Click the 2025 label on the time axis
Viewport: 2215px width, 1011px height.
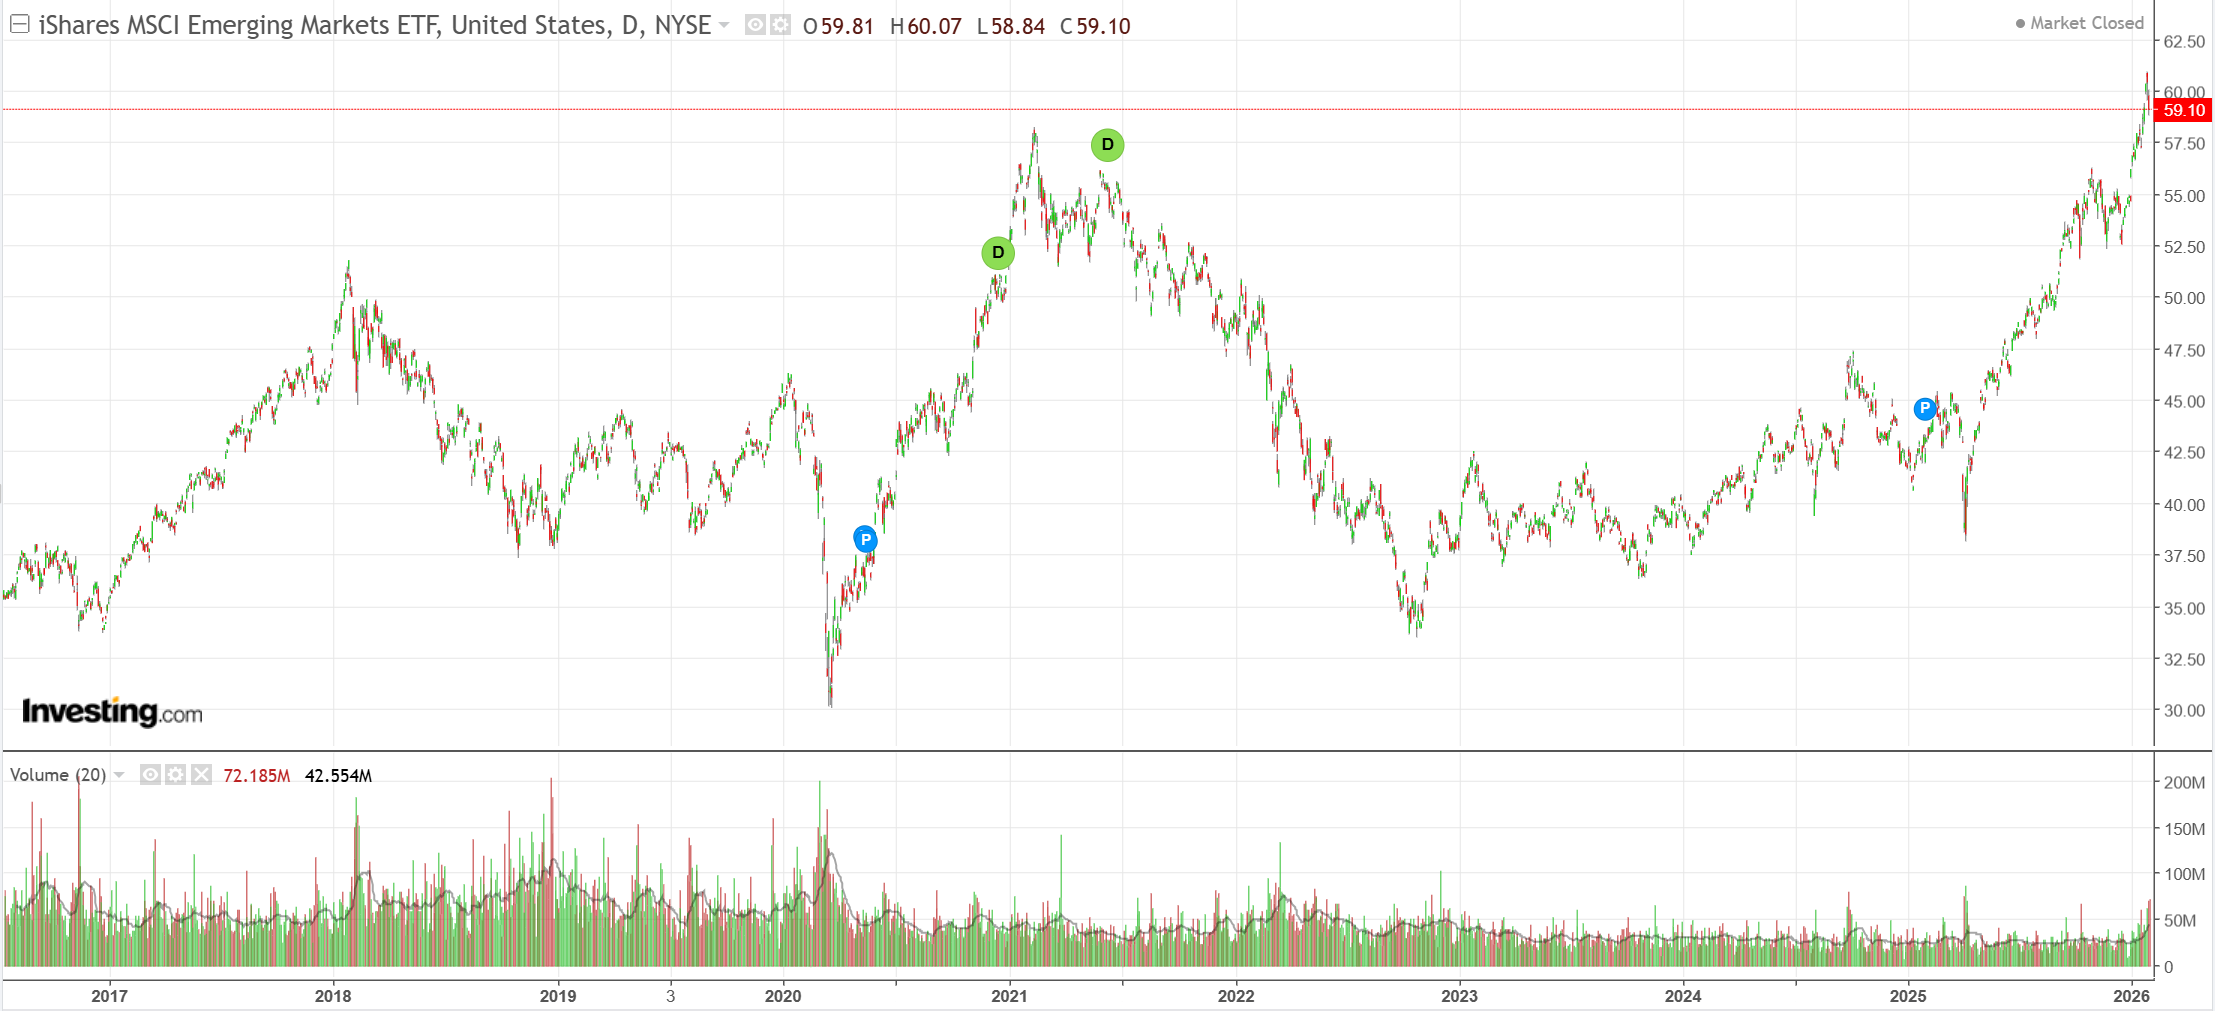(1908, 996)
